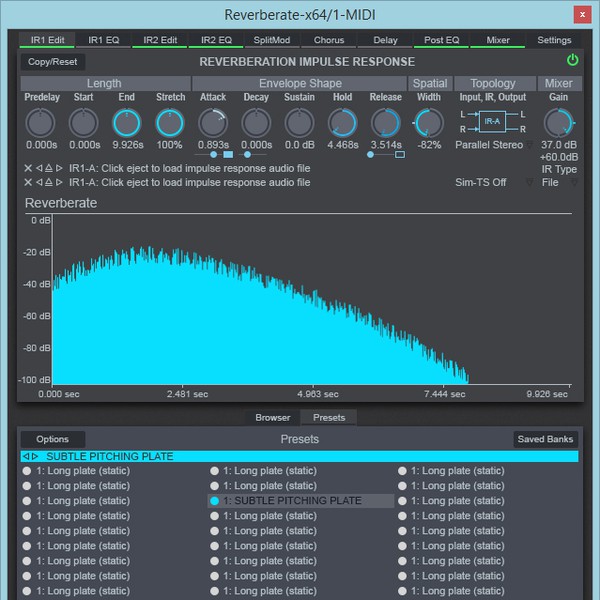Open the Settings tab
The height and width of the screenshot is (600, 600).
click(x=554, y=40)
